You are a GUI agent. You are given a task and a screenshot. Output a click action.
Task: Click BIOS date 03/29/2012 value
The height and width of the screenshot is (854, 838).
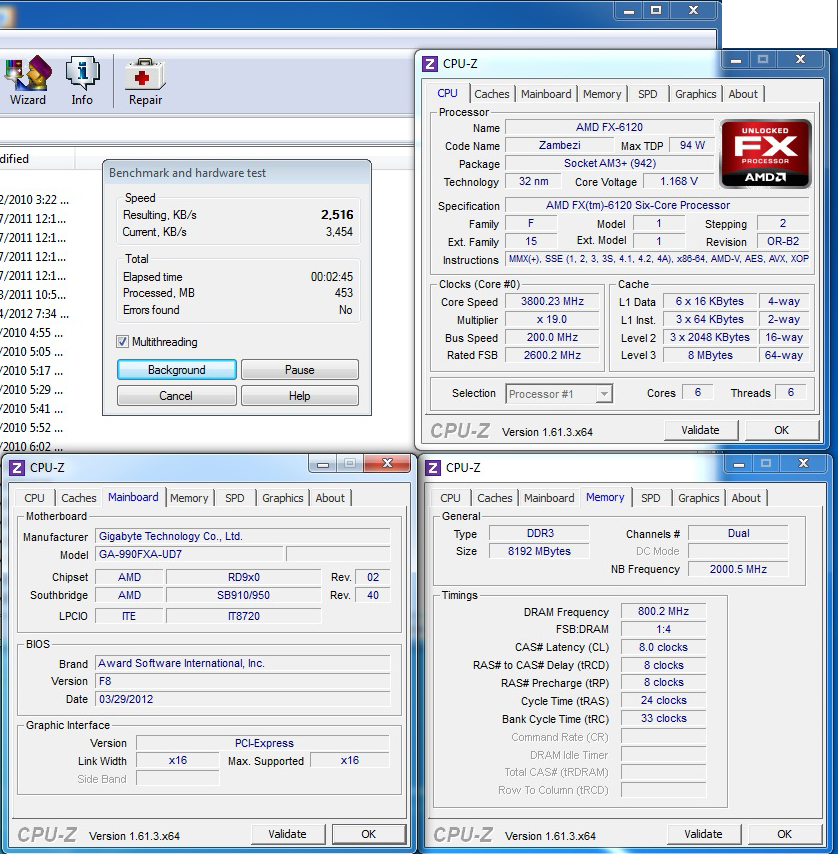click(x=242, y=699)
